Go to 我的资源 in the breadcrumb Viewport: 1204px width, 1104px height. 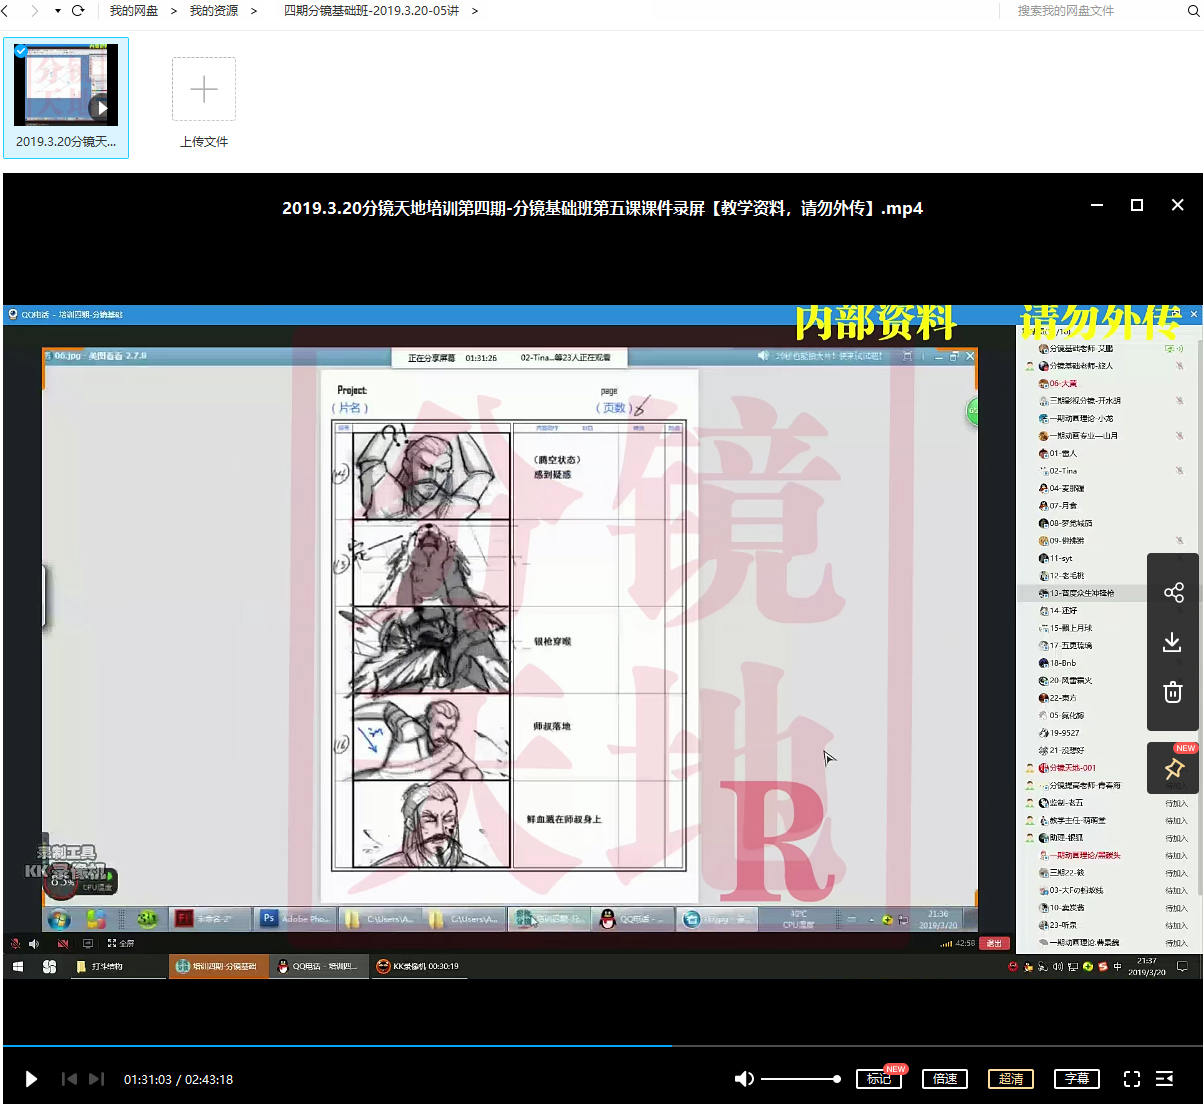[x=213, y=11]
